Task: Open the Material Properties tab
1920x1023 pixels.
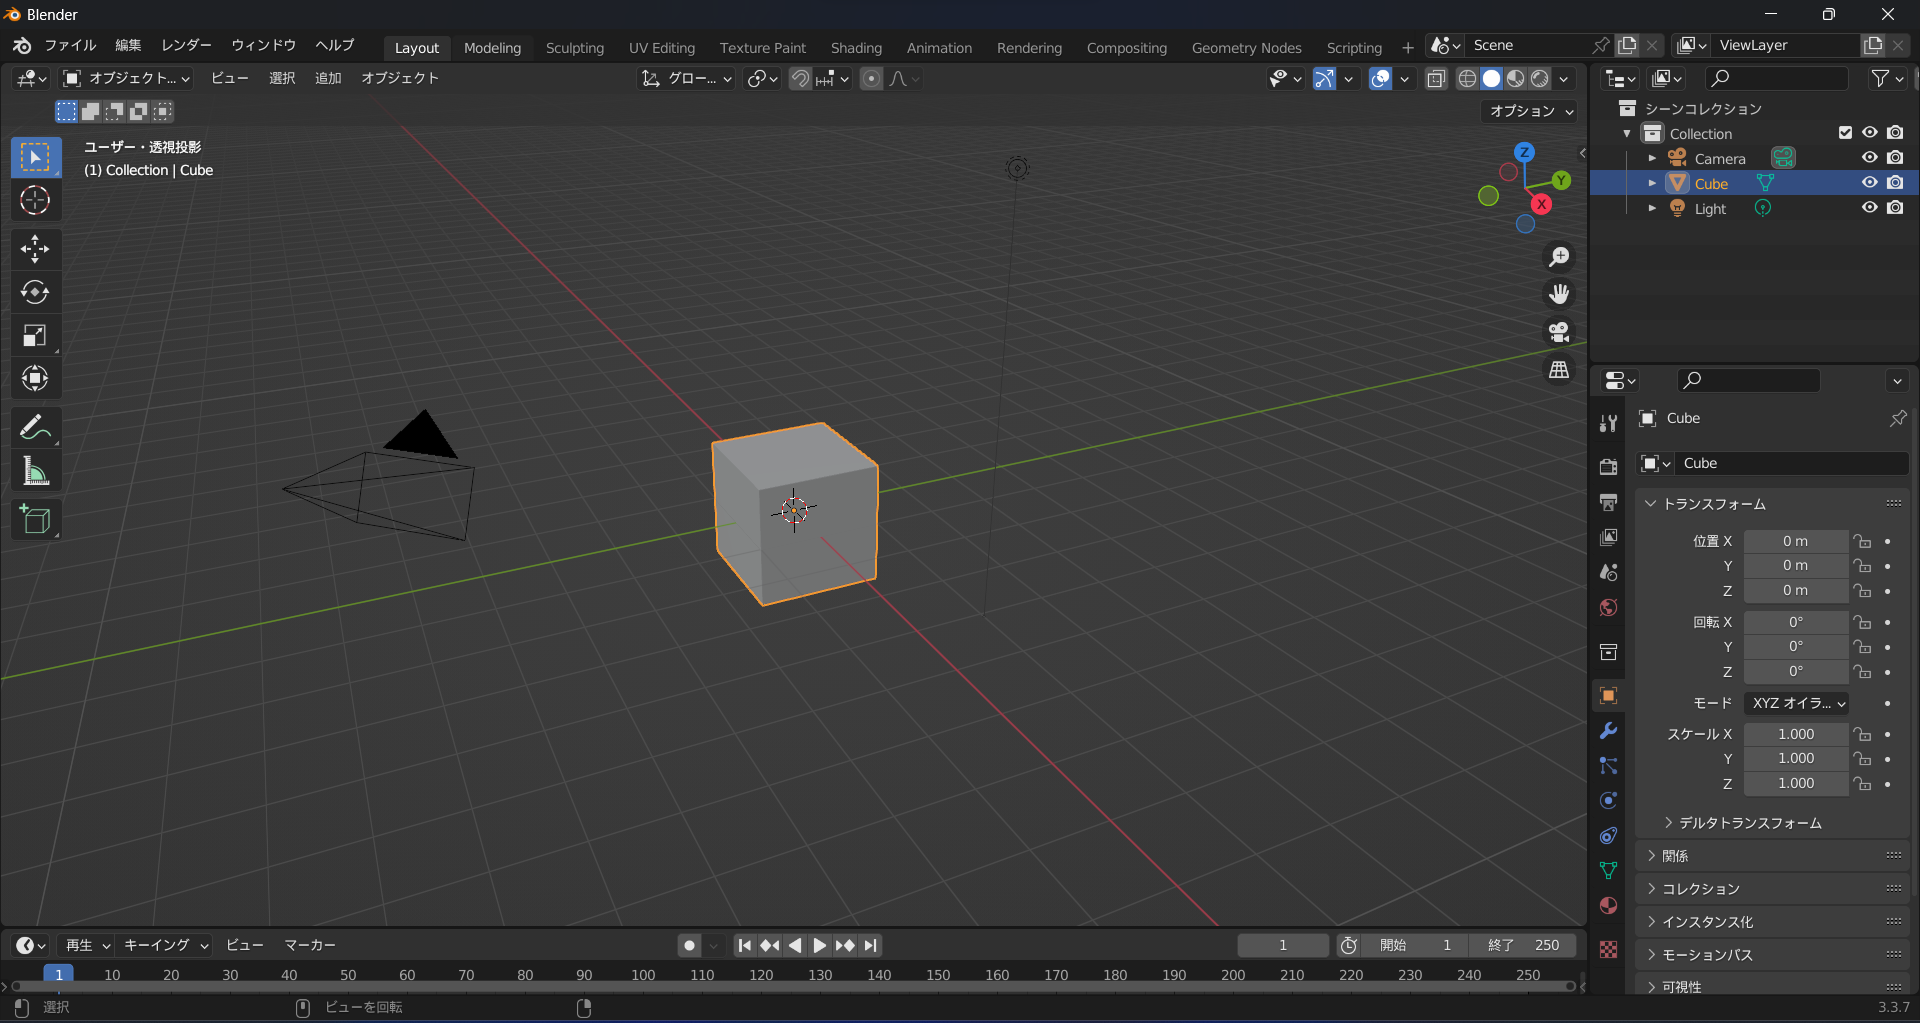Action: [1608, 905]
